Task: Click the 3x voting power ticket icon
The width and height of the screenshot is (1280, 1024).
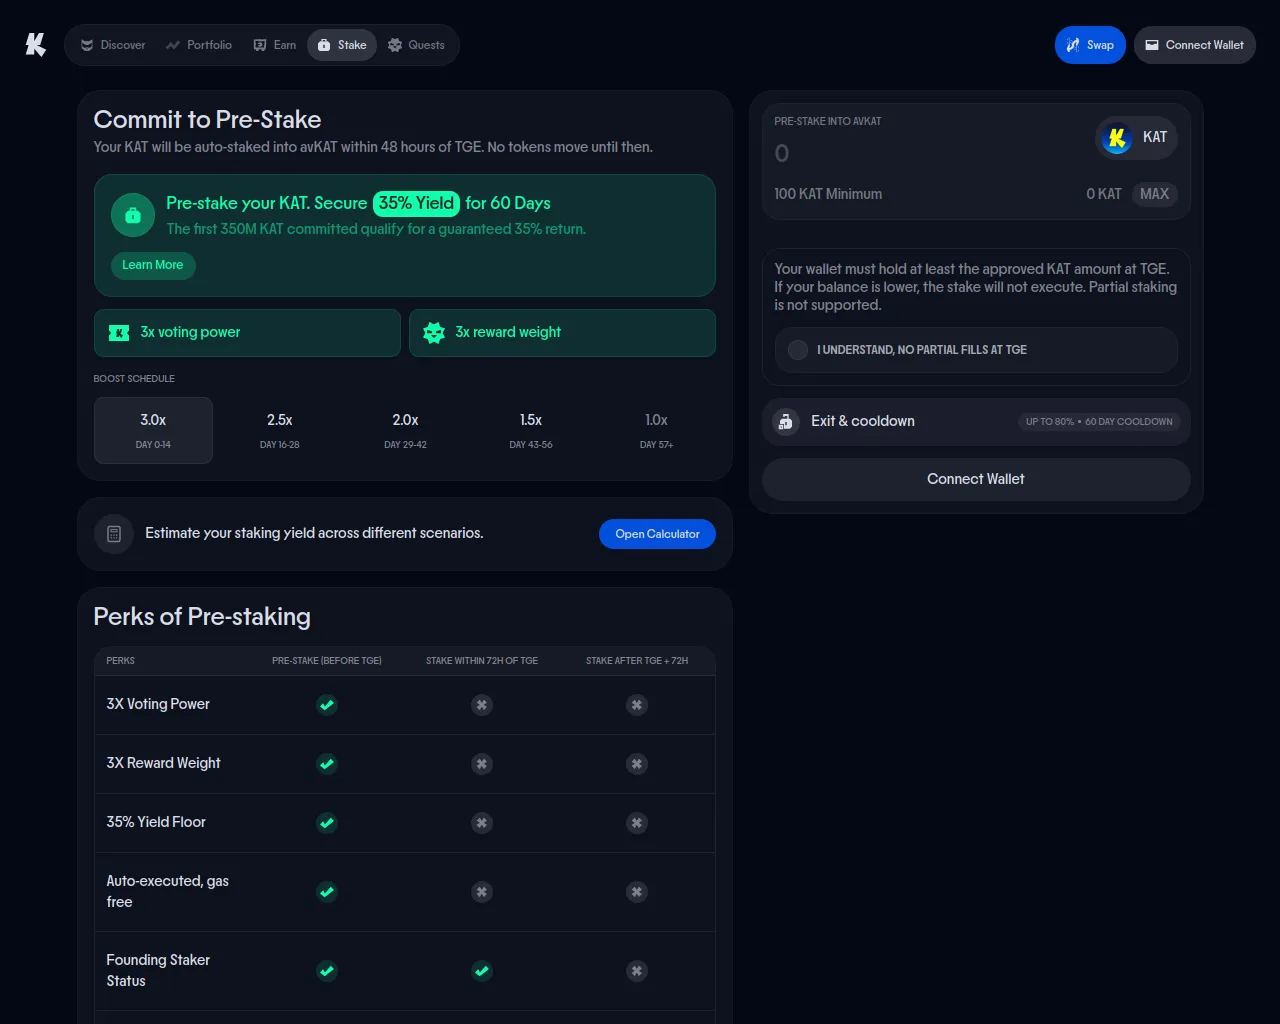Action: (x=119, y=333)
